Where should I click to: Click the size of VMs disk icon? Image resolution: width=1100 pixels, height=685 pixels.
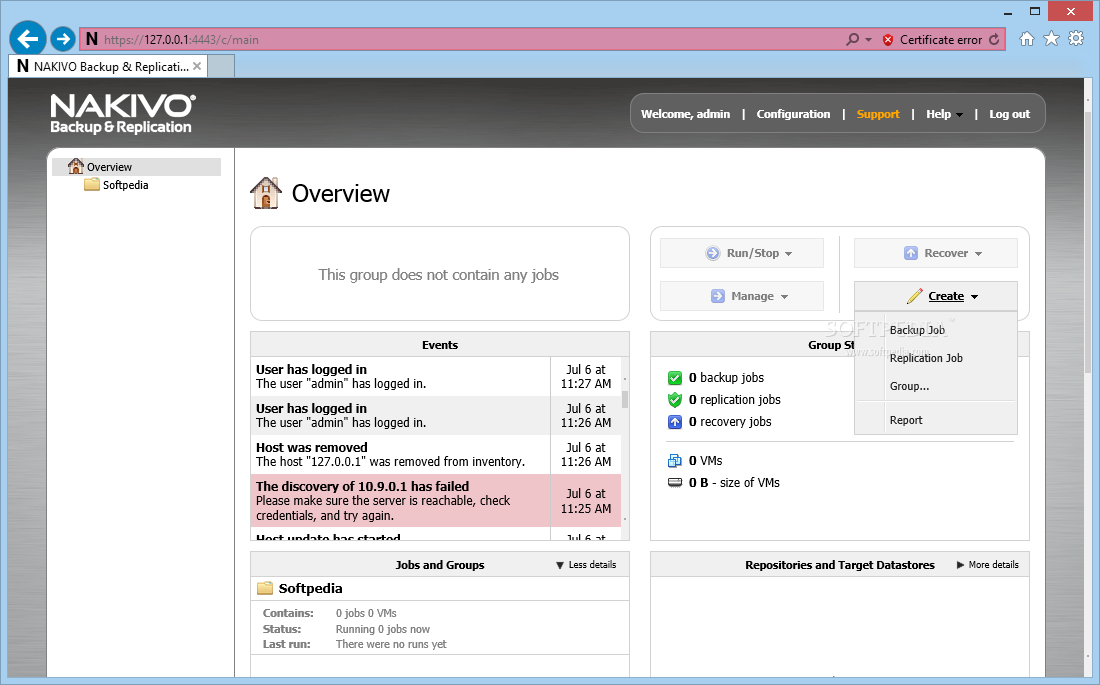[x=675, y=482]
